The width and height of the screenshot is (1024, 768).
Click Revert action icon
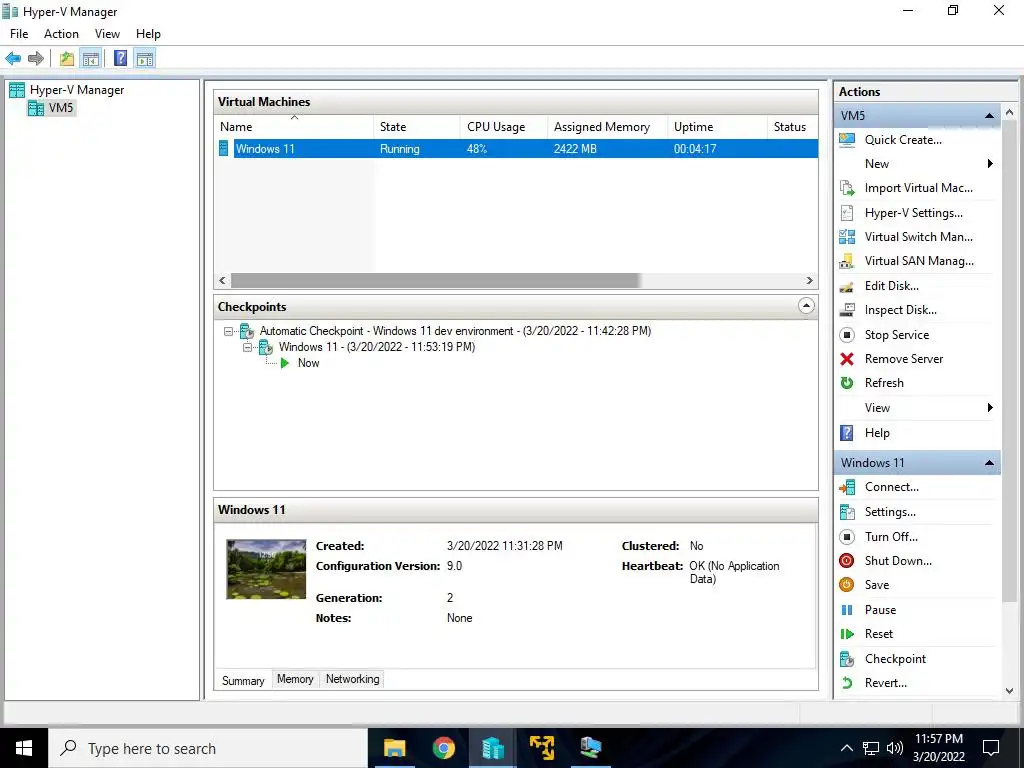click(x=847, y=683)
